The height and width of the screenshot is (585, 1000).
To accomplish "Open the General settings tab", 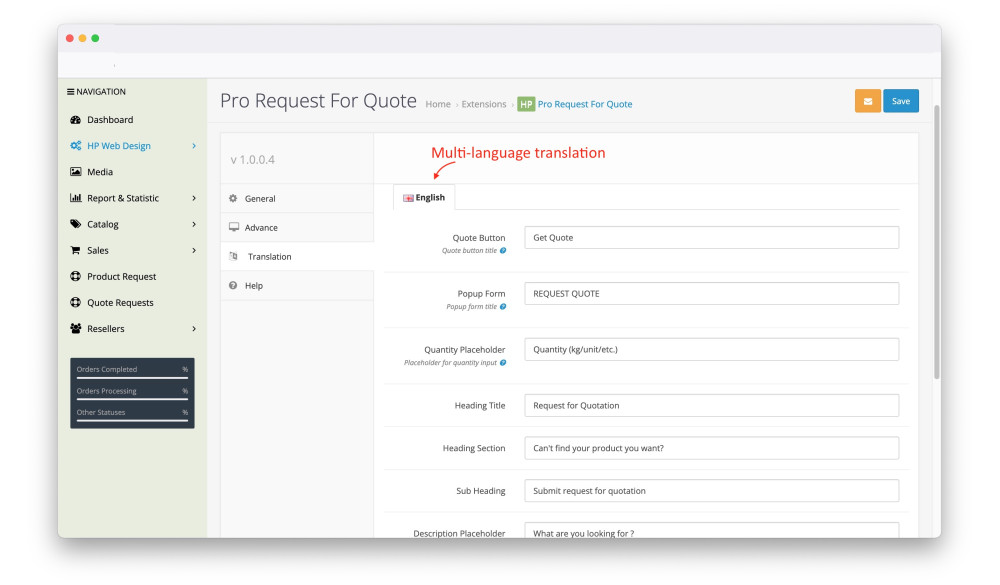I will click(x=259, y=199).
